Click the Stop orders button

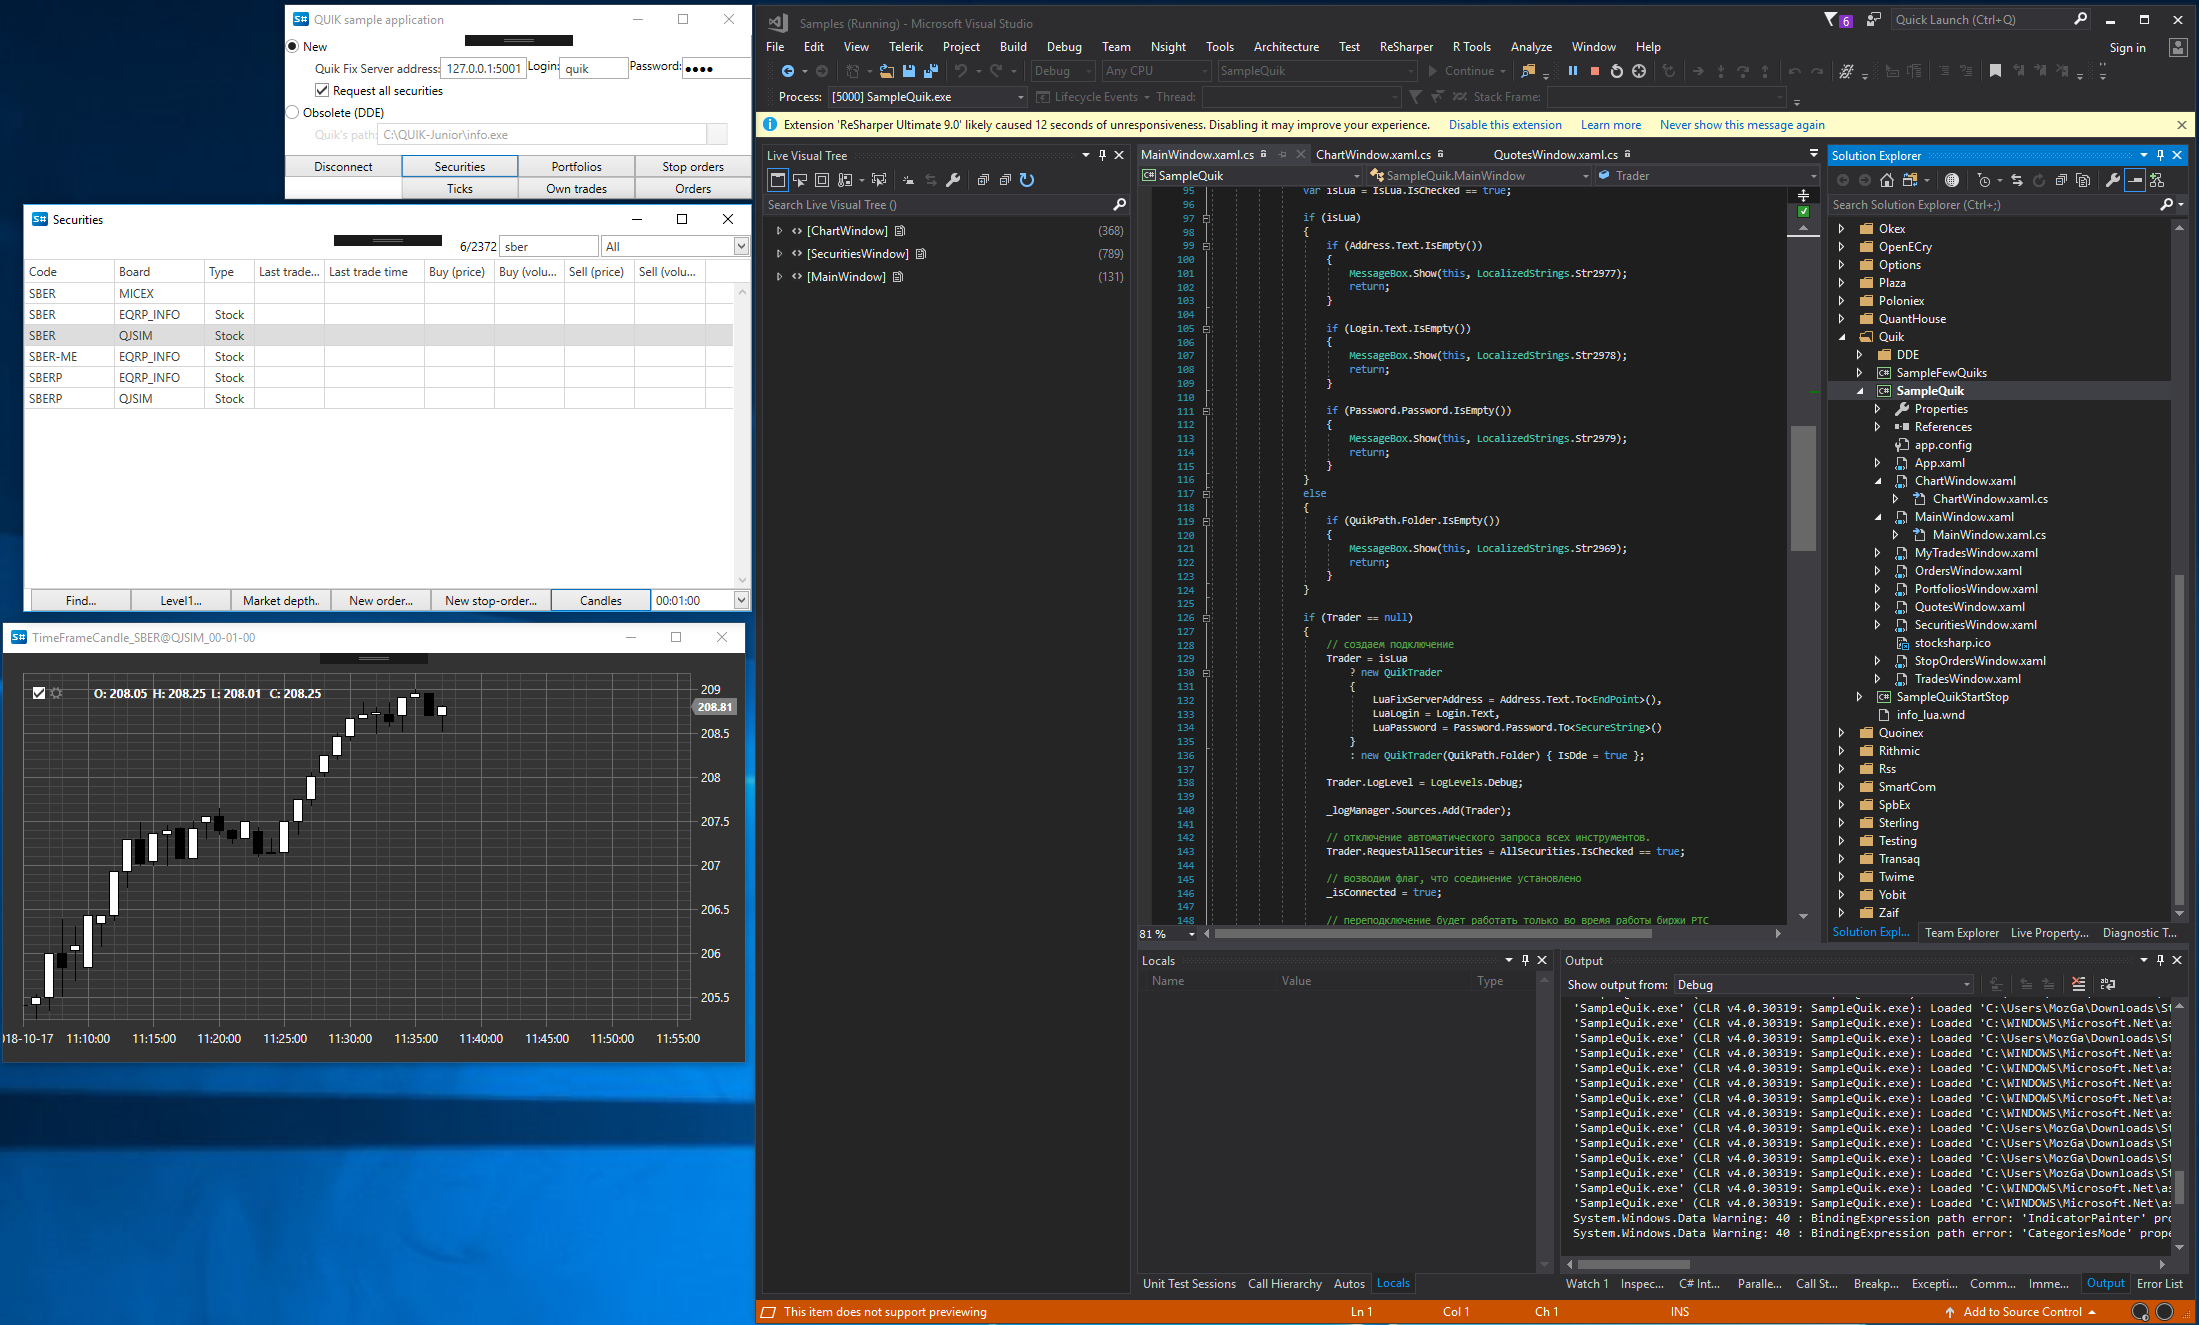[x=692, y=167]
